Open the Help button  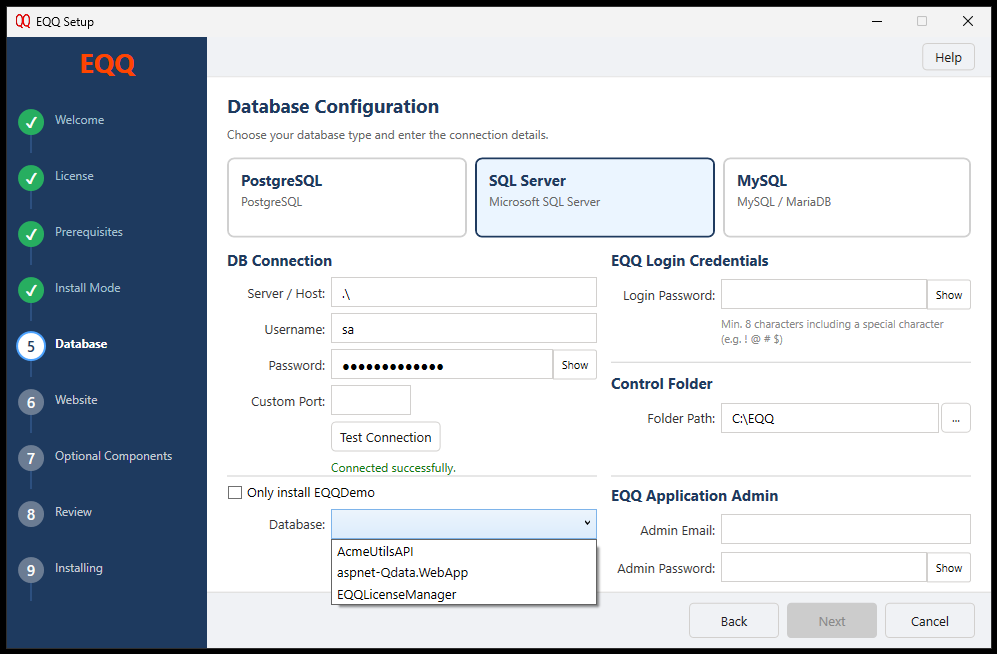(948, 57)
